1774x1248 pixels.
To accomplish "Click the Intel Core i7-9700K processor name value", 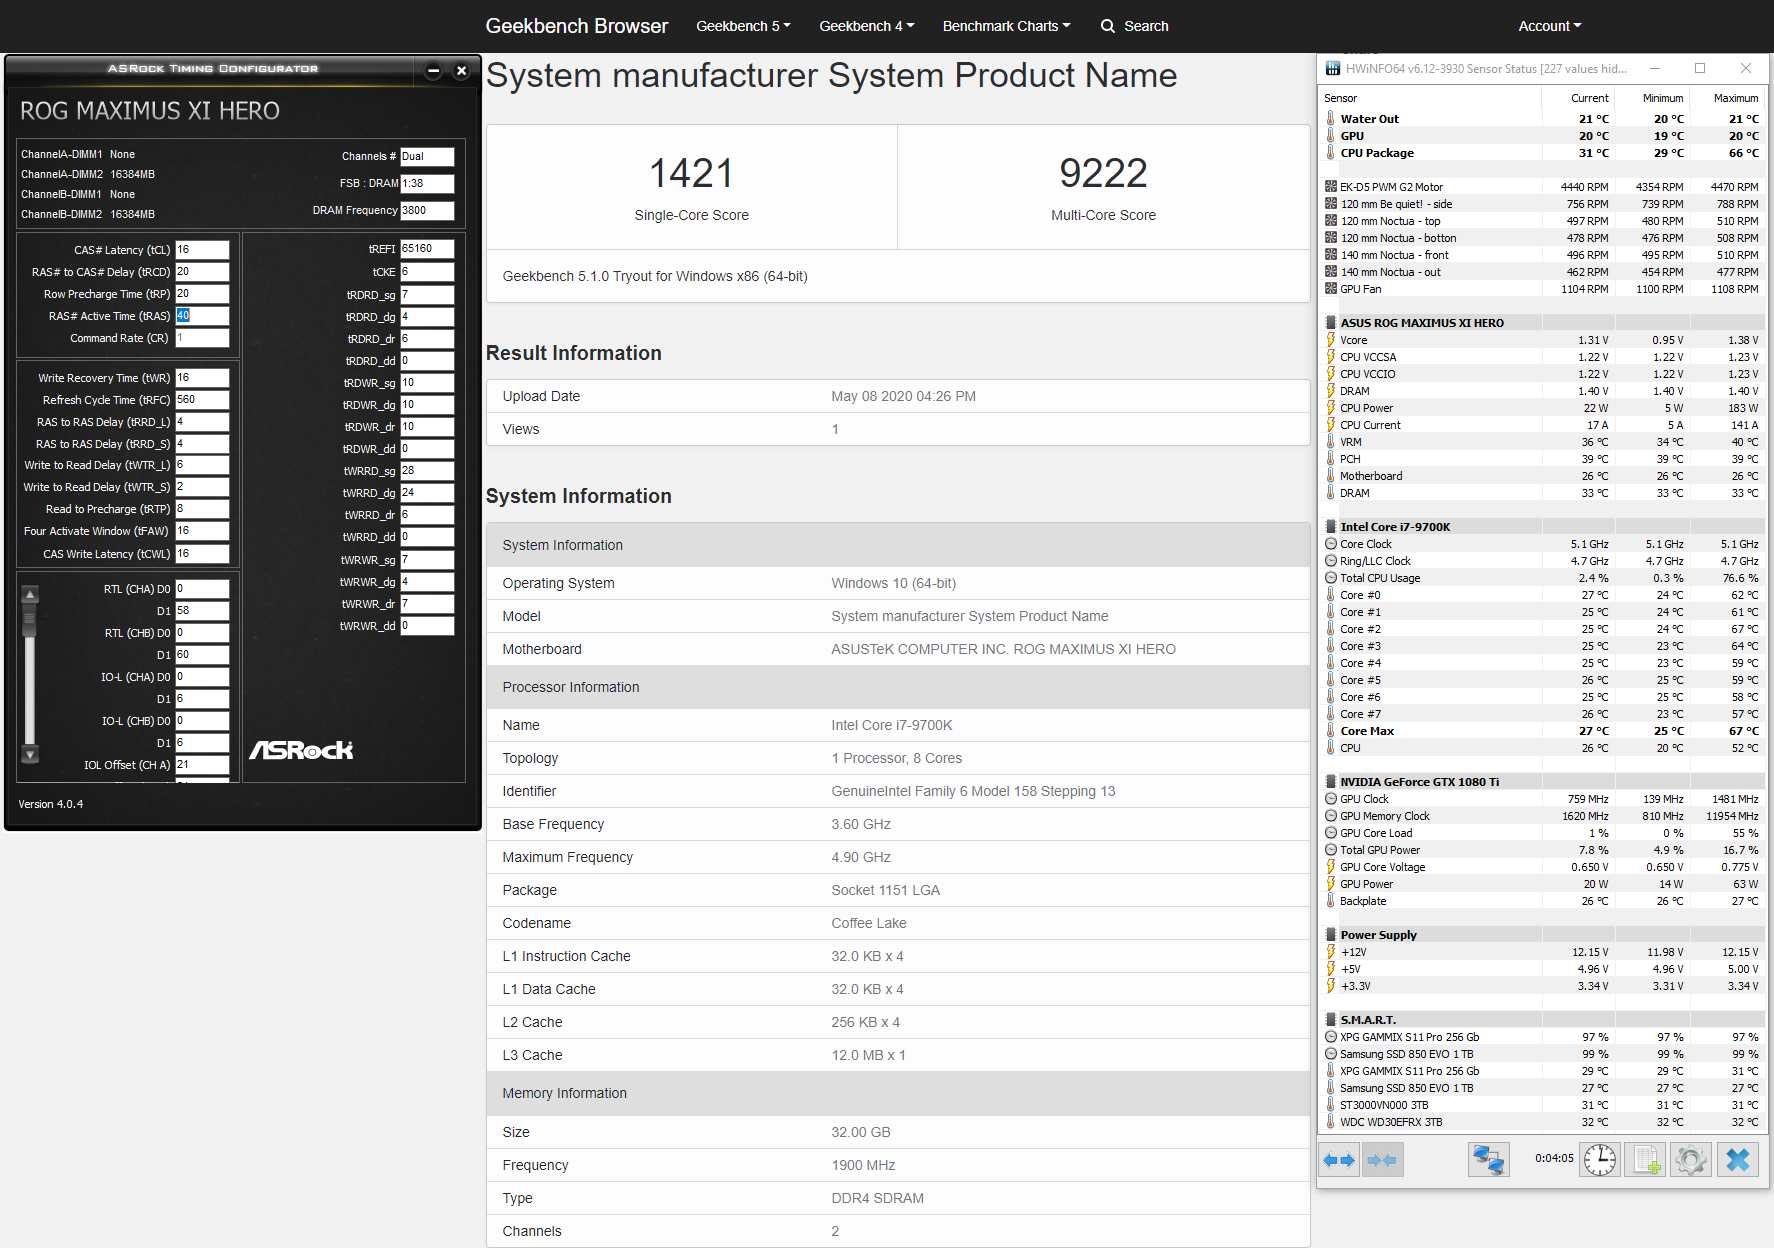I will (891, 725).
